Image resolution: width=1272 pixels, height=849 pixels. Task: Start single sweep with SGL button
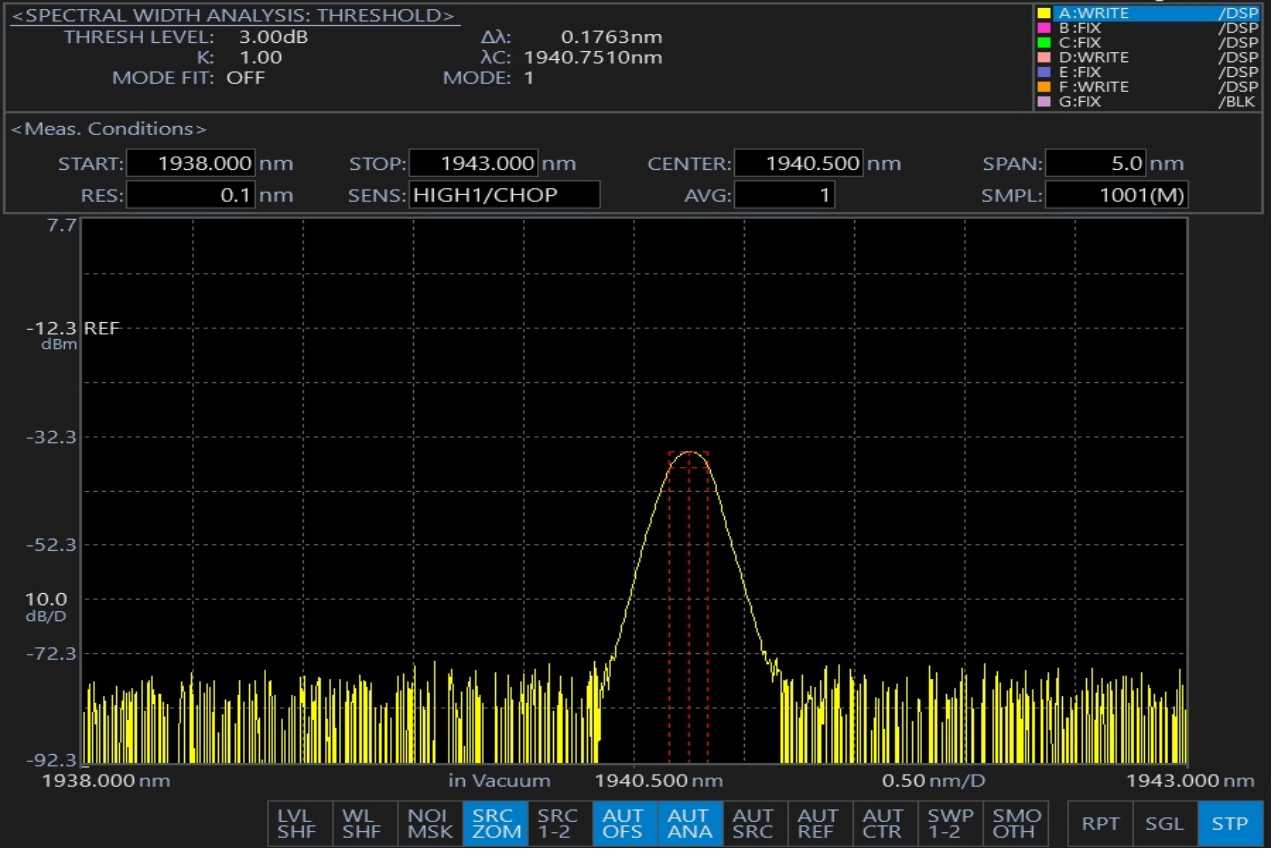click(1165, 824)
